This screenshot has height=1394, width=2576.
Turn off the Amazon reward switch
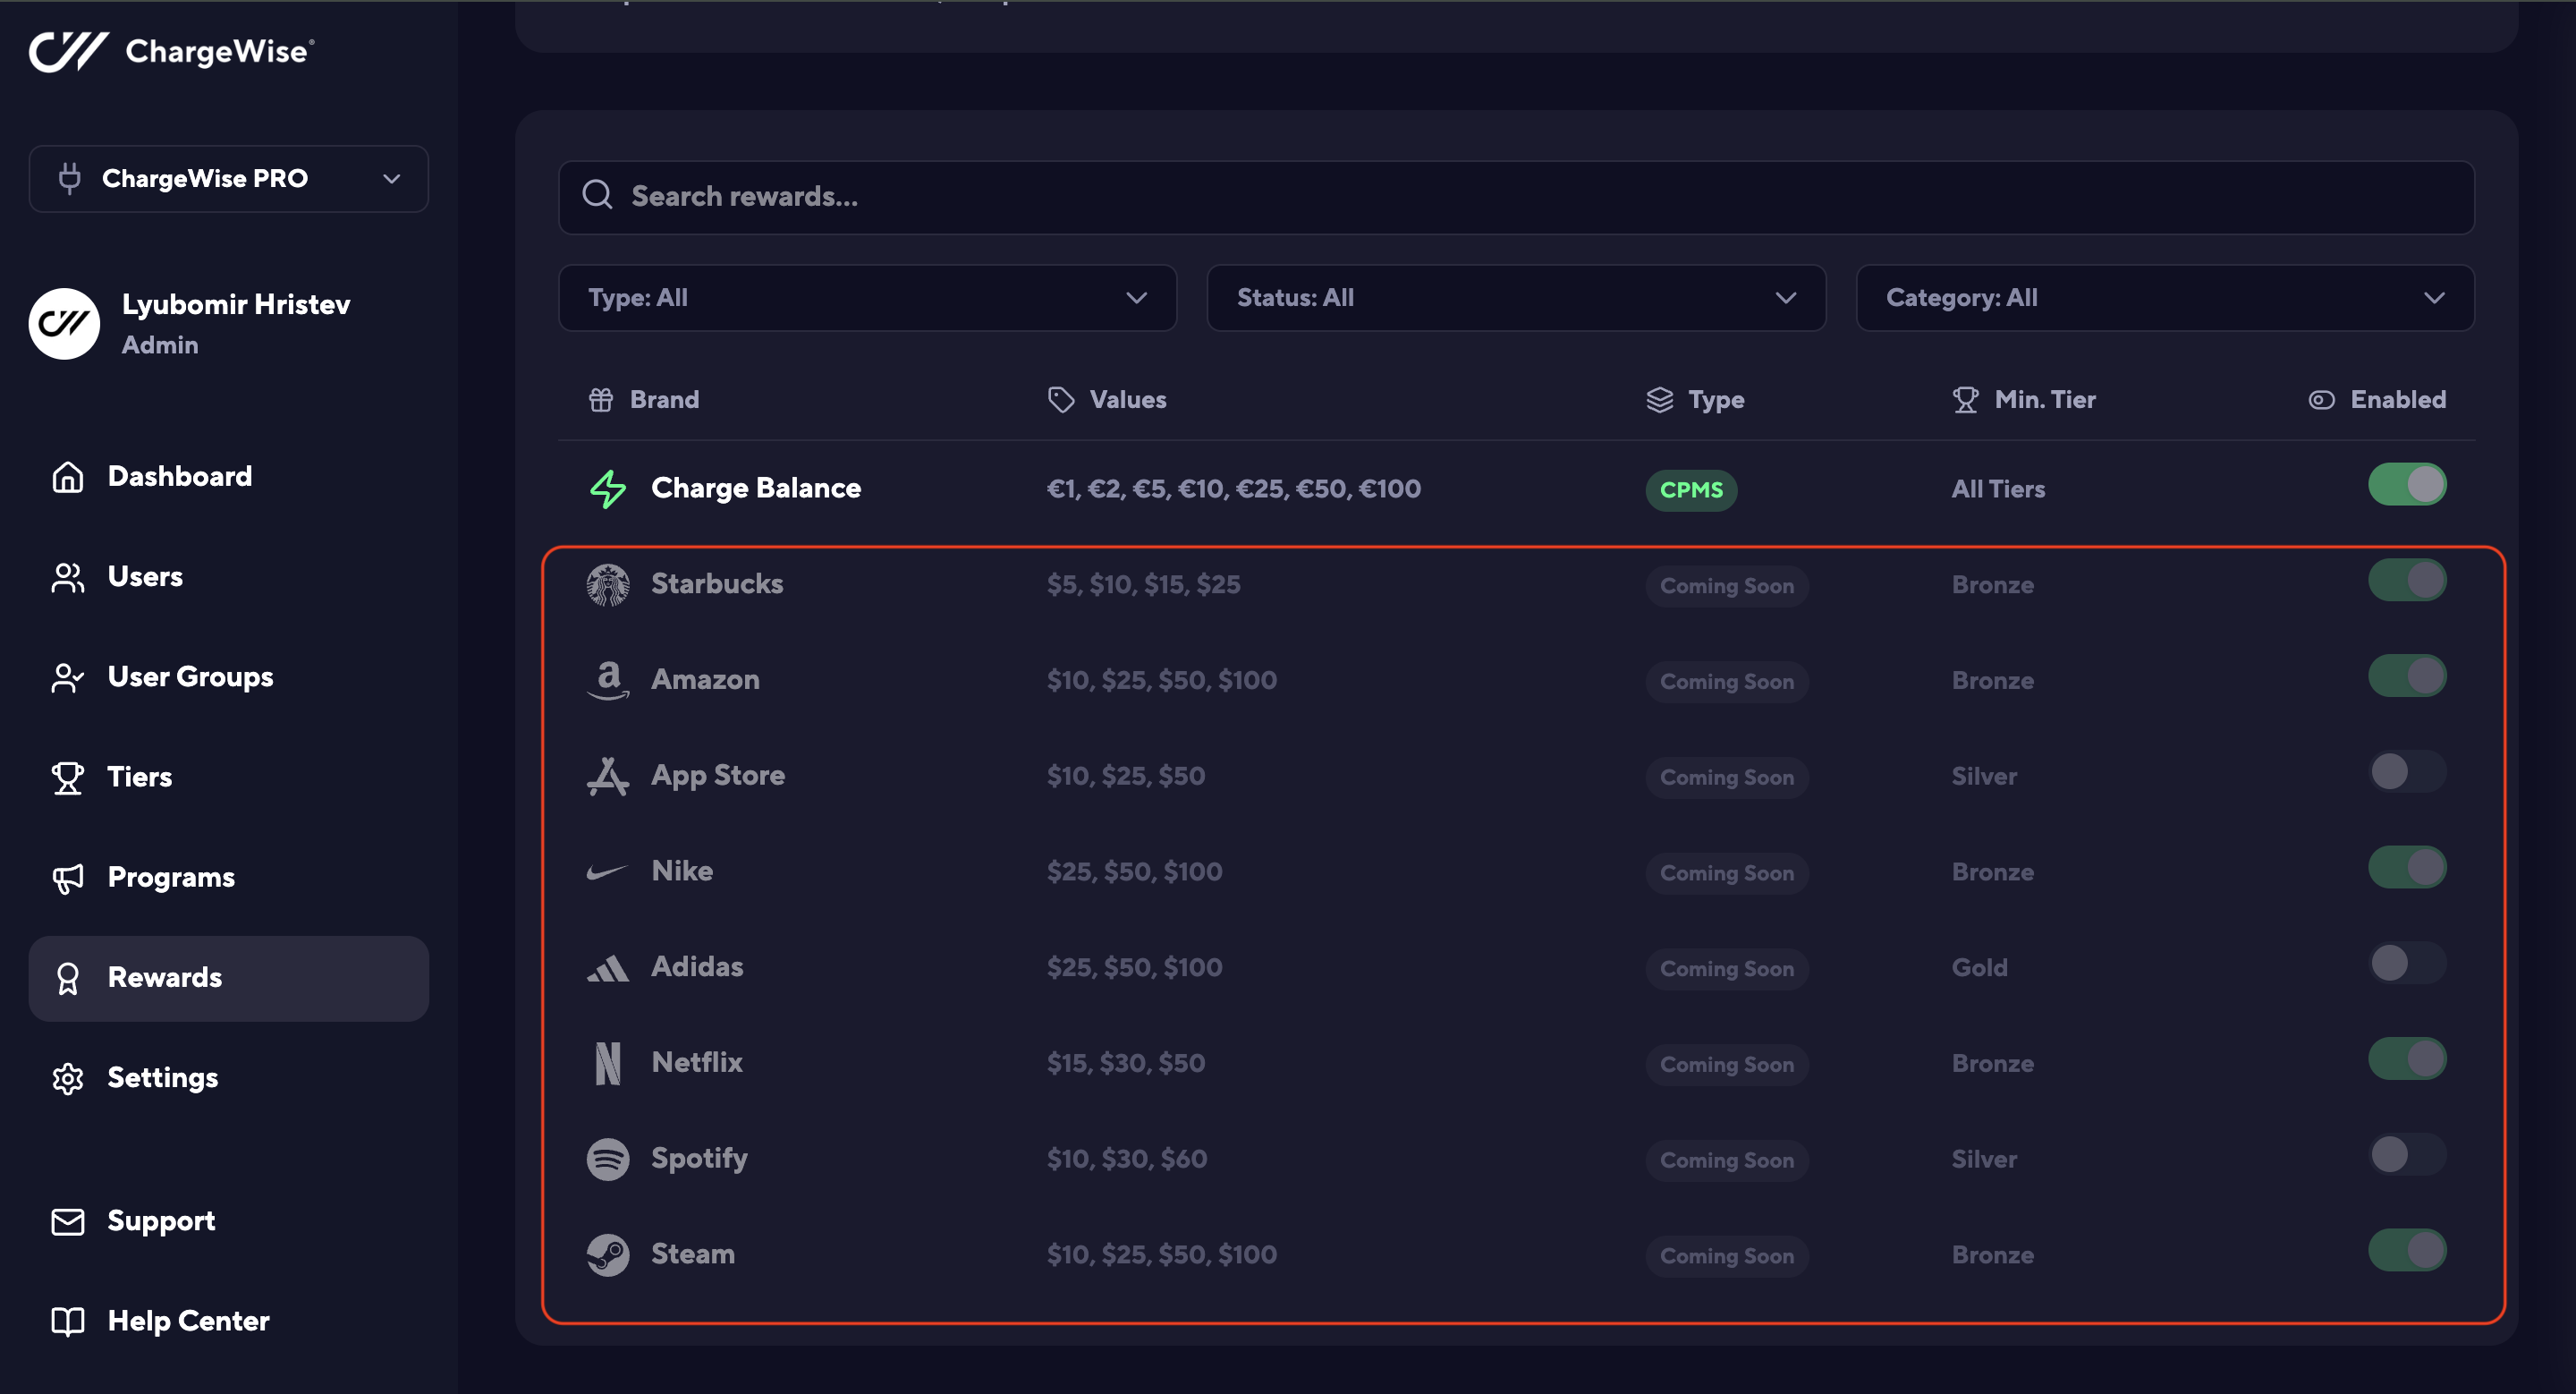point(2406,677)
